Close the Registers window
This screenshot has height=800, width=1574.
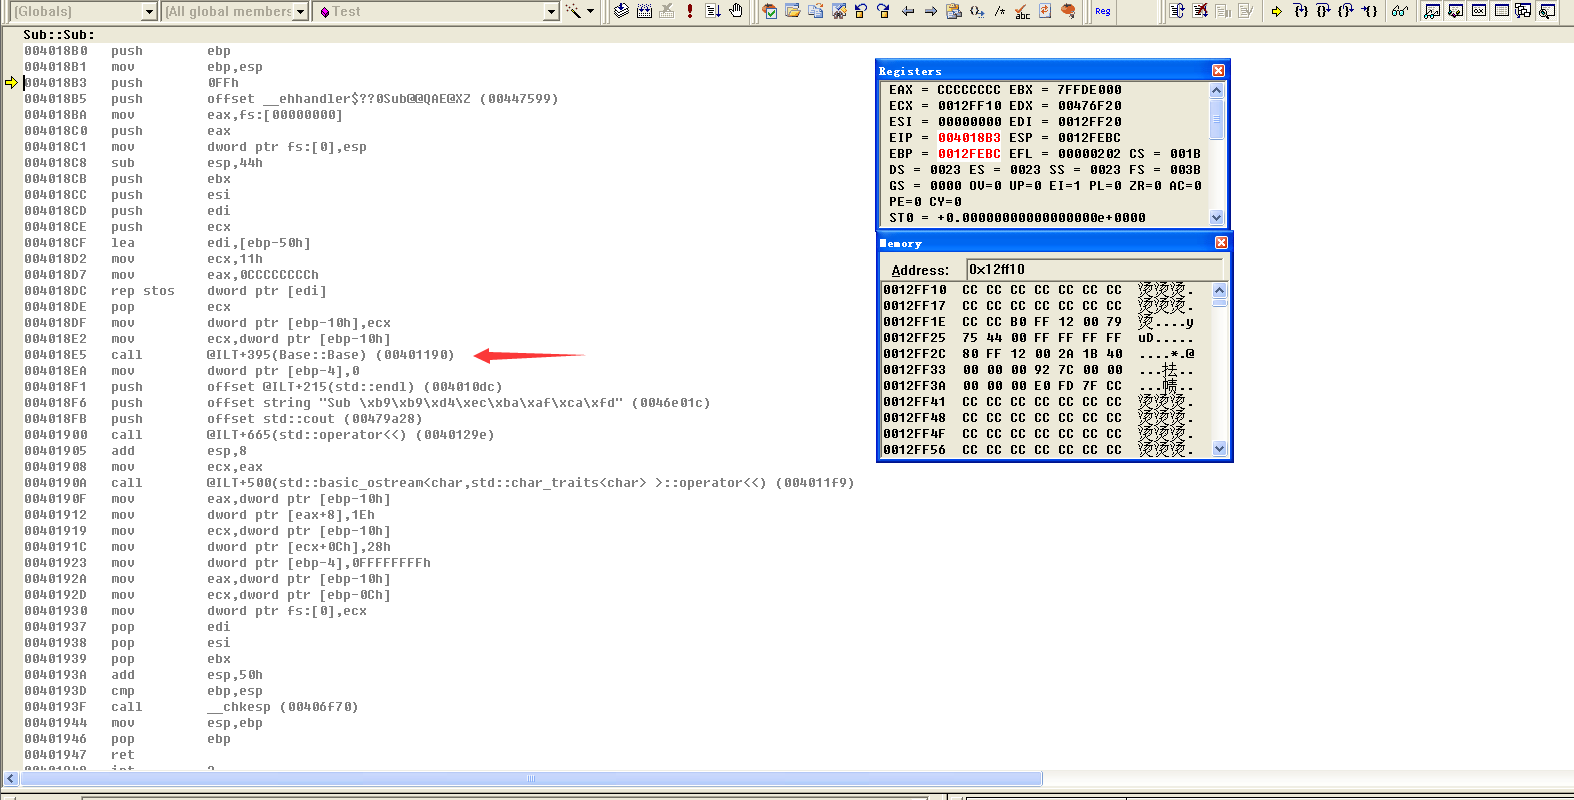point(1218,71)
